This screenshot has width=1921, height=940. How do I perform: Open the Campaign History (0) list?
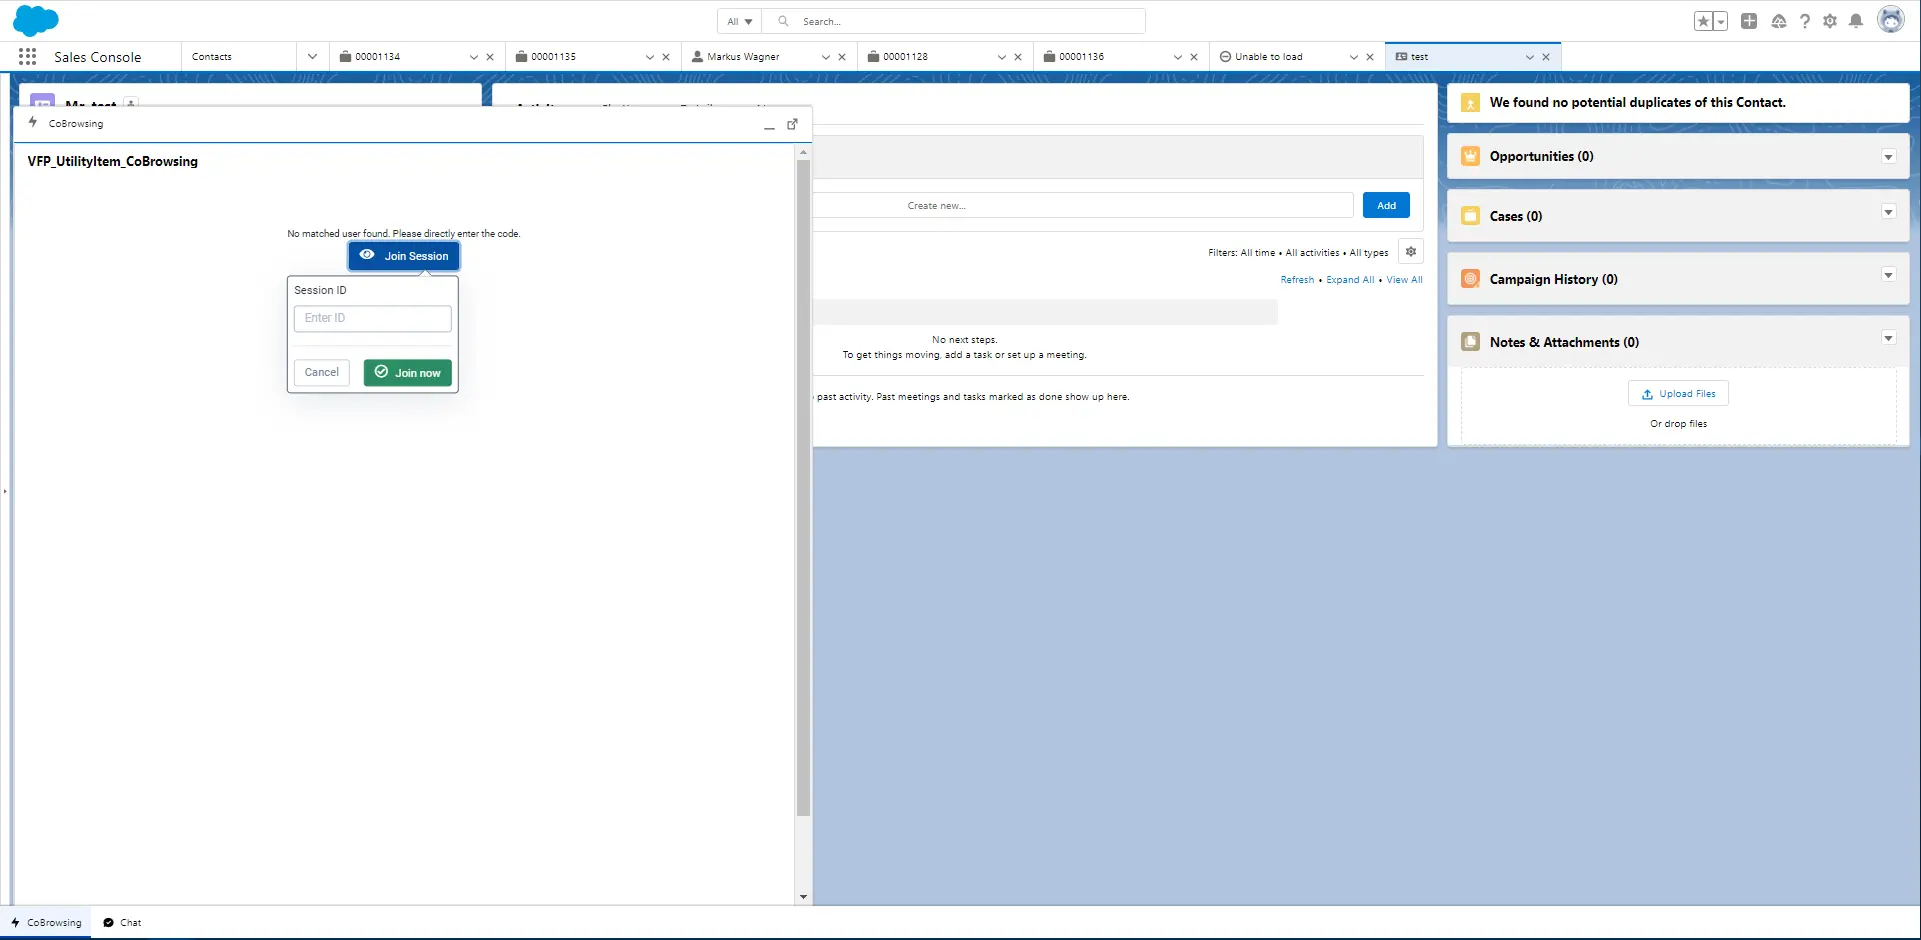point(1553,279)
